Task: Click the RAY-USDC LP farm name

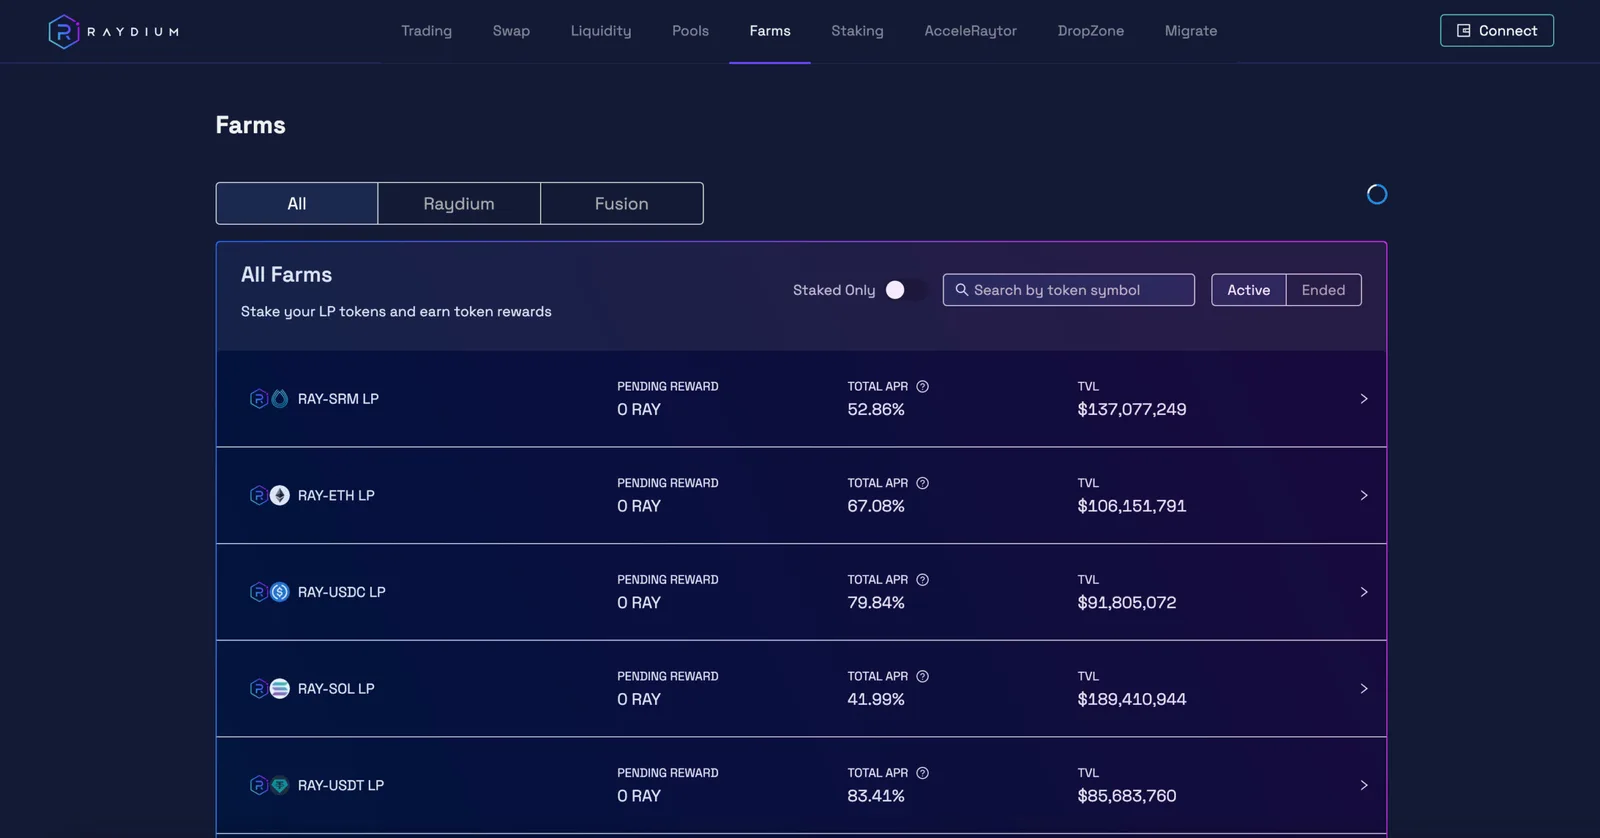Action: [342, 592]
